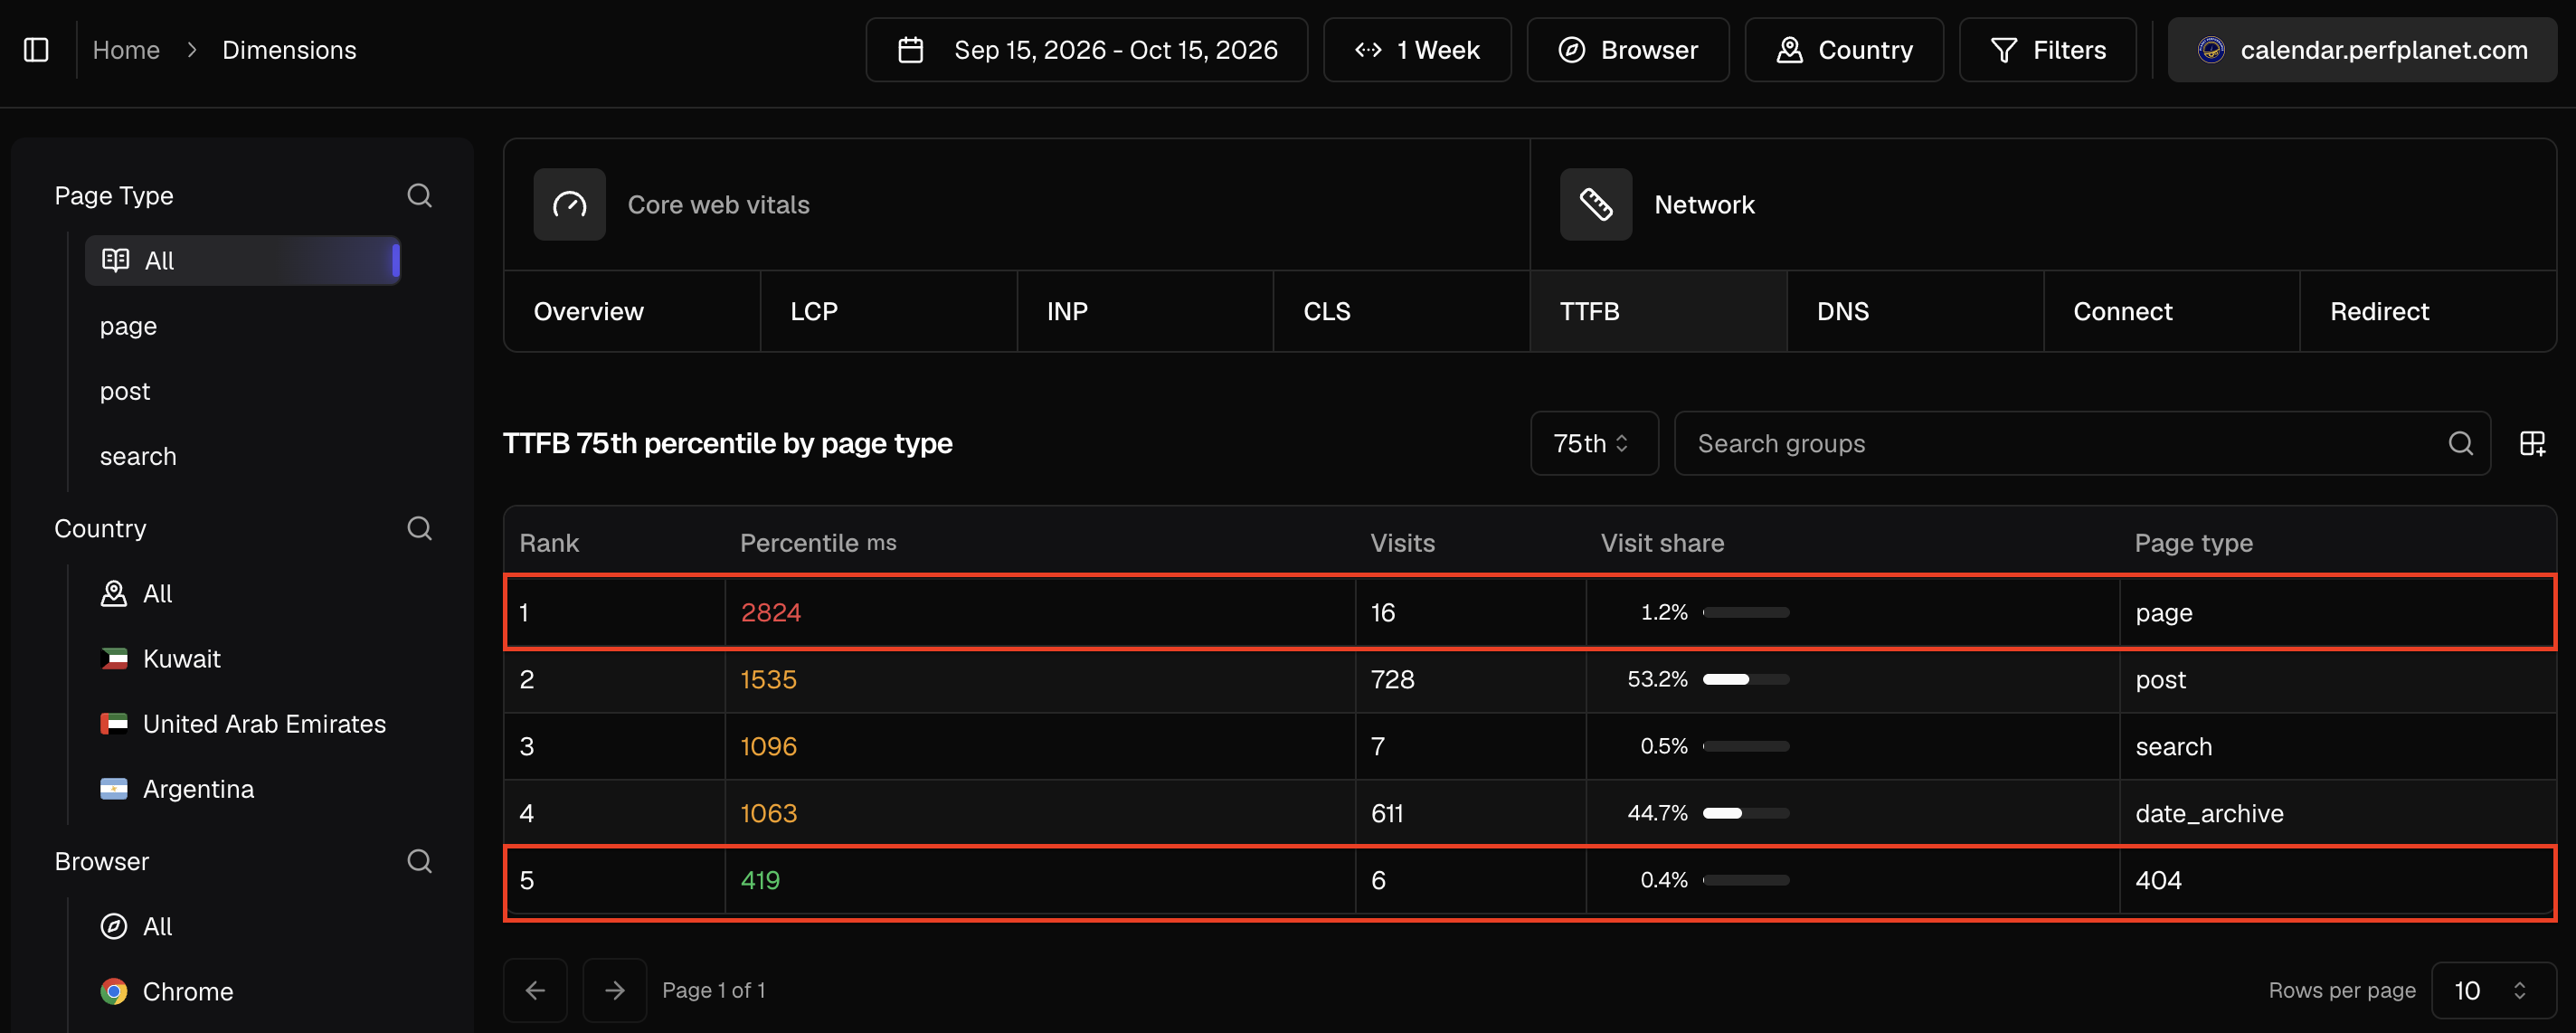This screenshot has height=1033, width=2576.
Task: Switch to the DNS tab
Action: (1915, 311)
